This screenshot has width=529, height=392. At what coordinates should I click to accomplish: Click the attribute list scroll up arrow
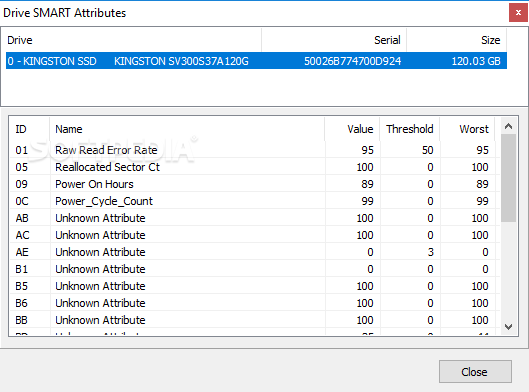pos(508,126)
